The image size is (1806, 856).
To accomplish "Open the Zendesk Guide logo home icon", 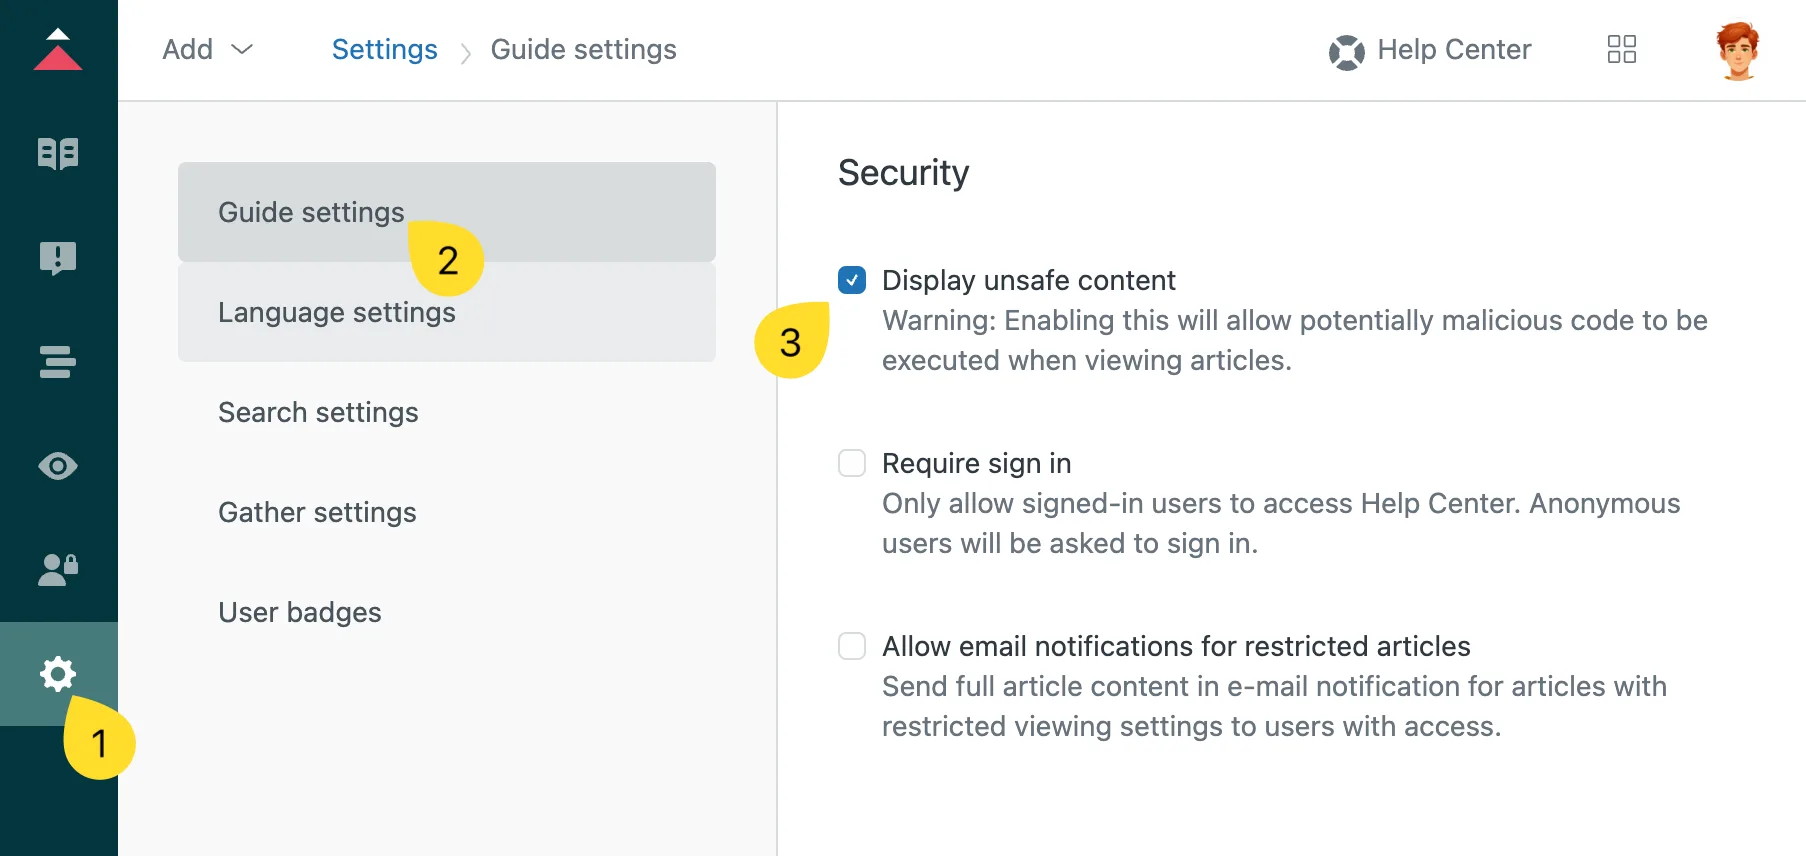I will tap(58, 49).
